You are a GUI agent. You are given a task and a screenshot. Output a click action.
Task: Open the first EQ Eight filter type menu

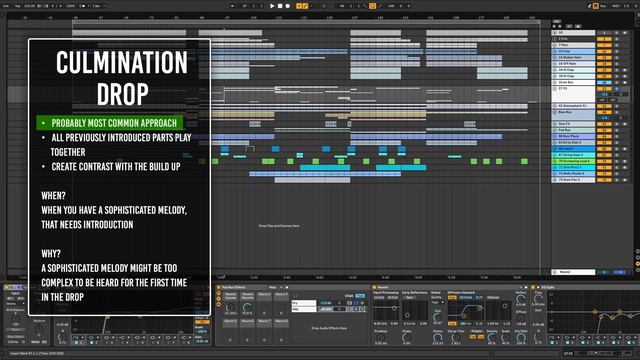click(554, 338)
